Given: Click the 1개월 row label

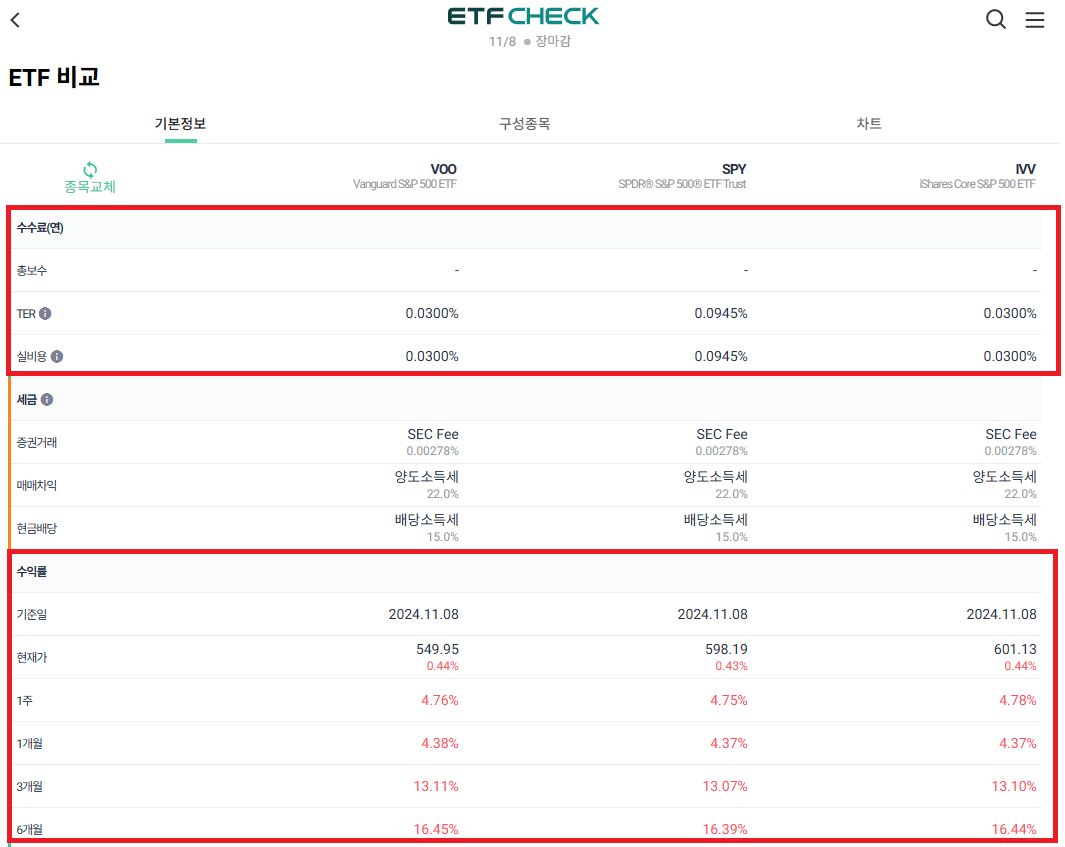Looking at the screenshot, I should [30, 743].
